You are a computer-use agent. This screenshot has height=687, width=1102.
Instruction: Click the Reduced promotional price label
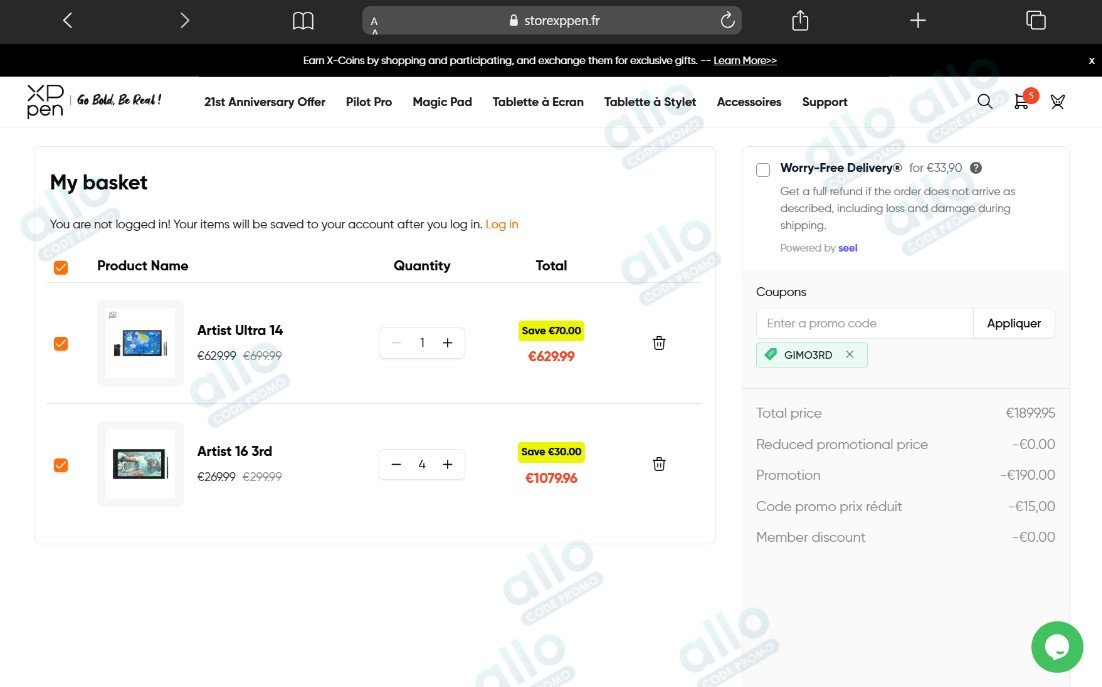tap(842, 445)
